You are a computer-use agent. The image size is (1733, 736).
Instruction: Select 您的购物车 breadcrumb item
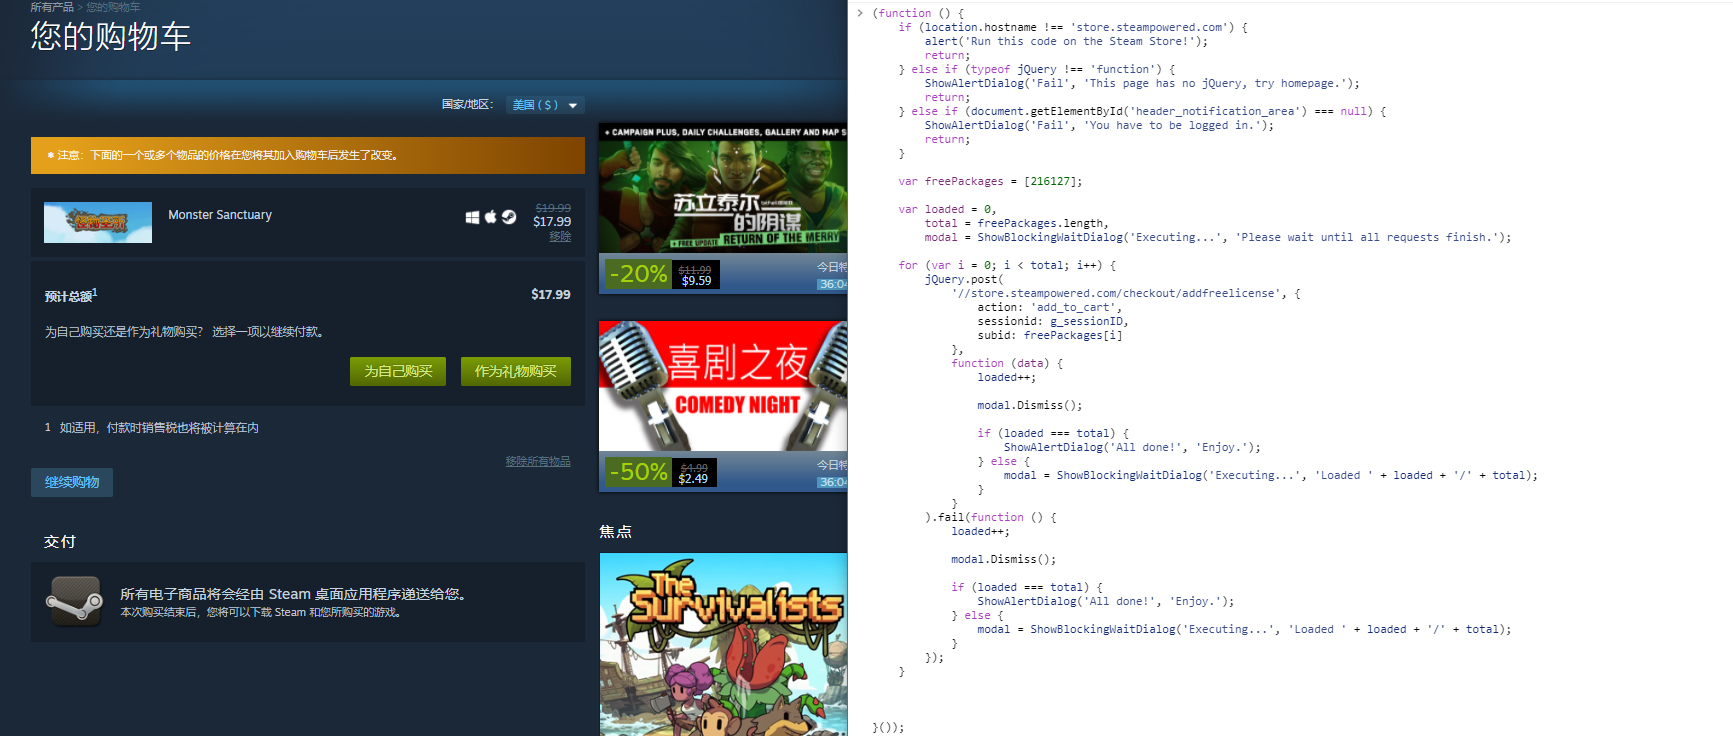[113, 7]
